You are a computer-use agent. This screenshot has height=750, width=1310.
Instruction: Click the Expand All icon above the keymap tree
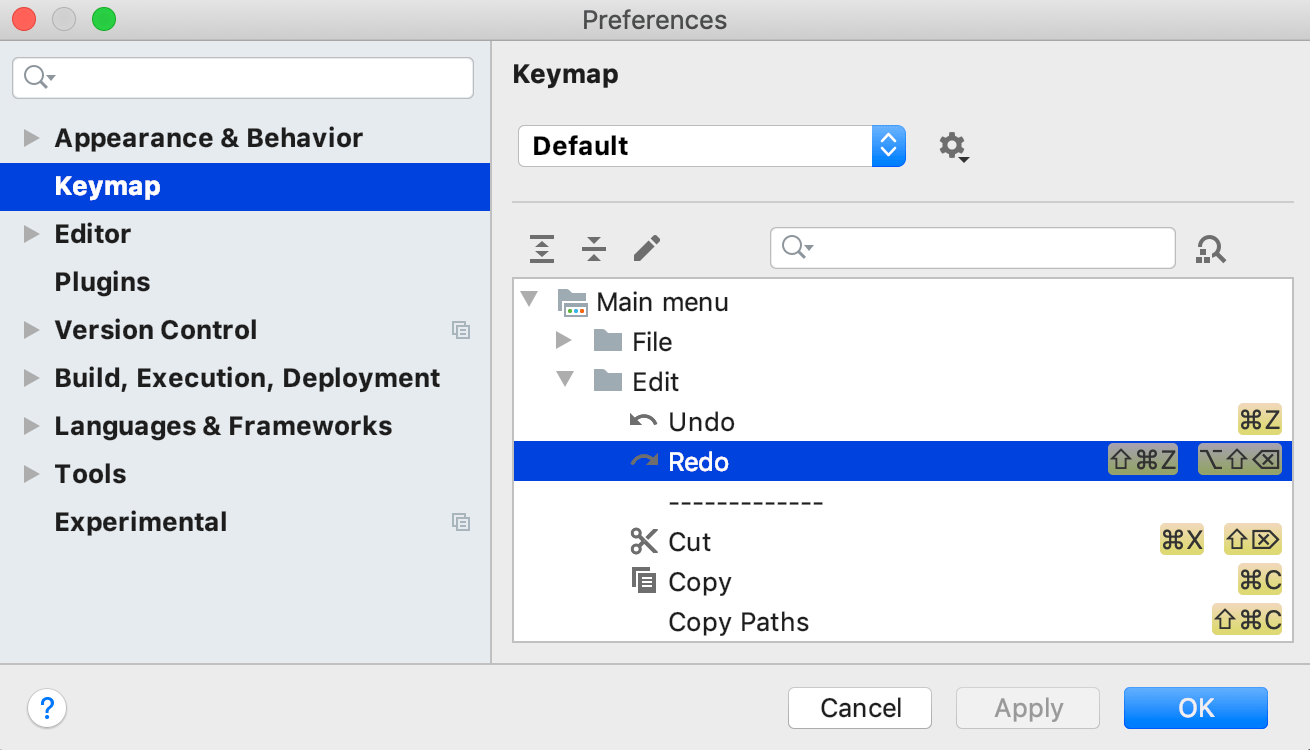(541, 248)
